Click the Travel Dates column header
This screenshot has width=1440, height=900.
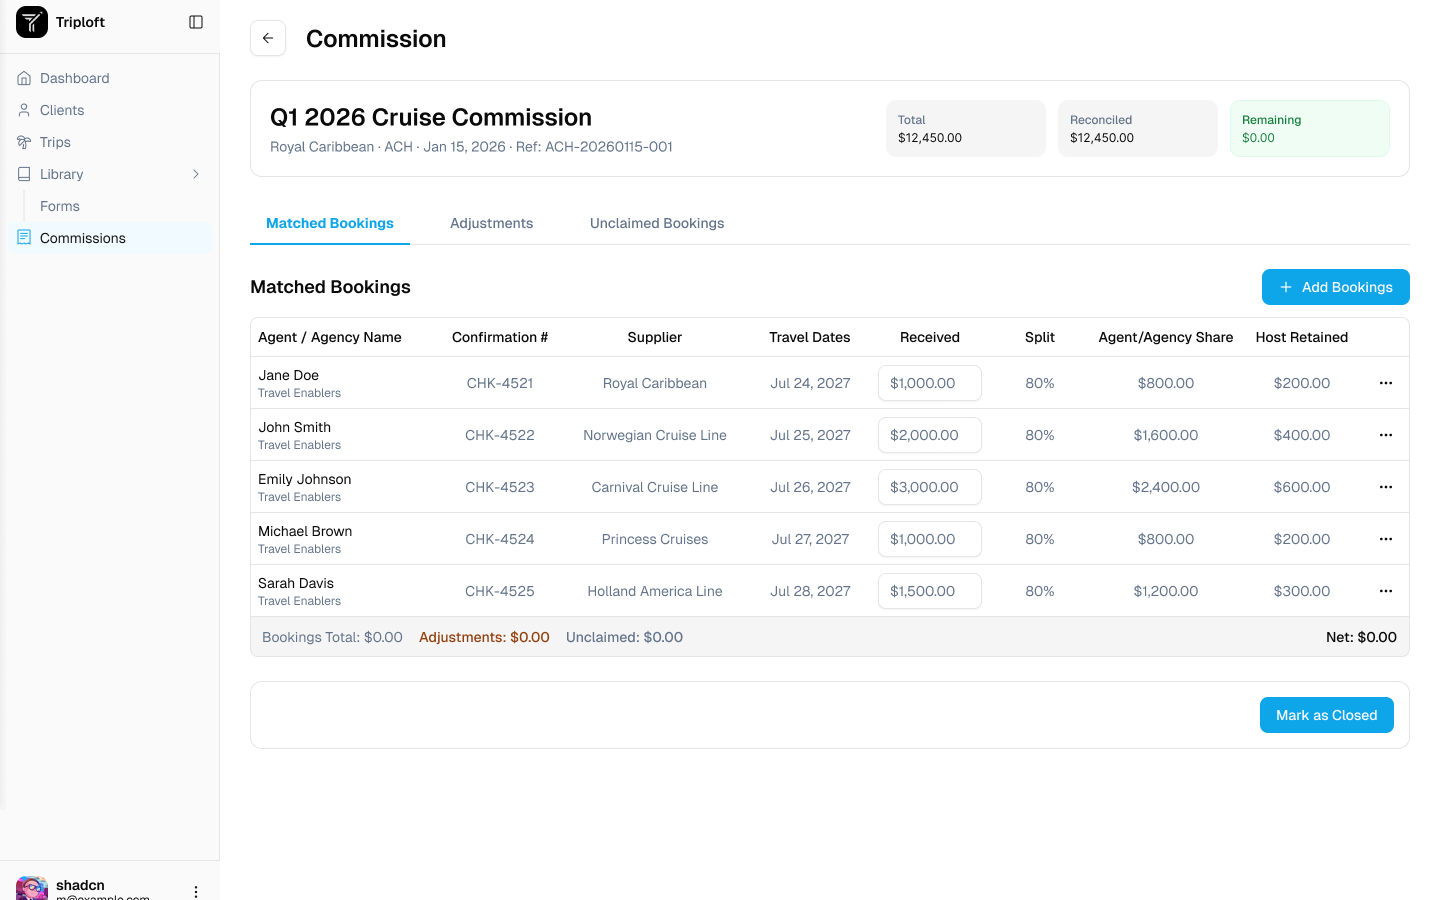[810, 337]
